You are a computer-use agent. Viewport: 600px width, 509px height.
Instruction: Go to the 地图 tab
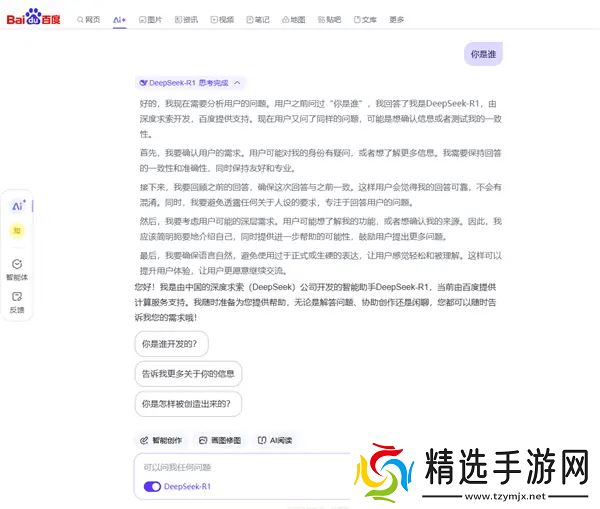click(293, 20)
